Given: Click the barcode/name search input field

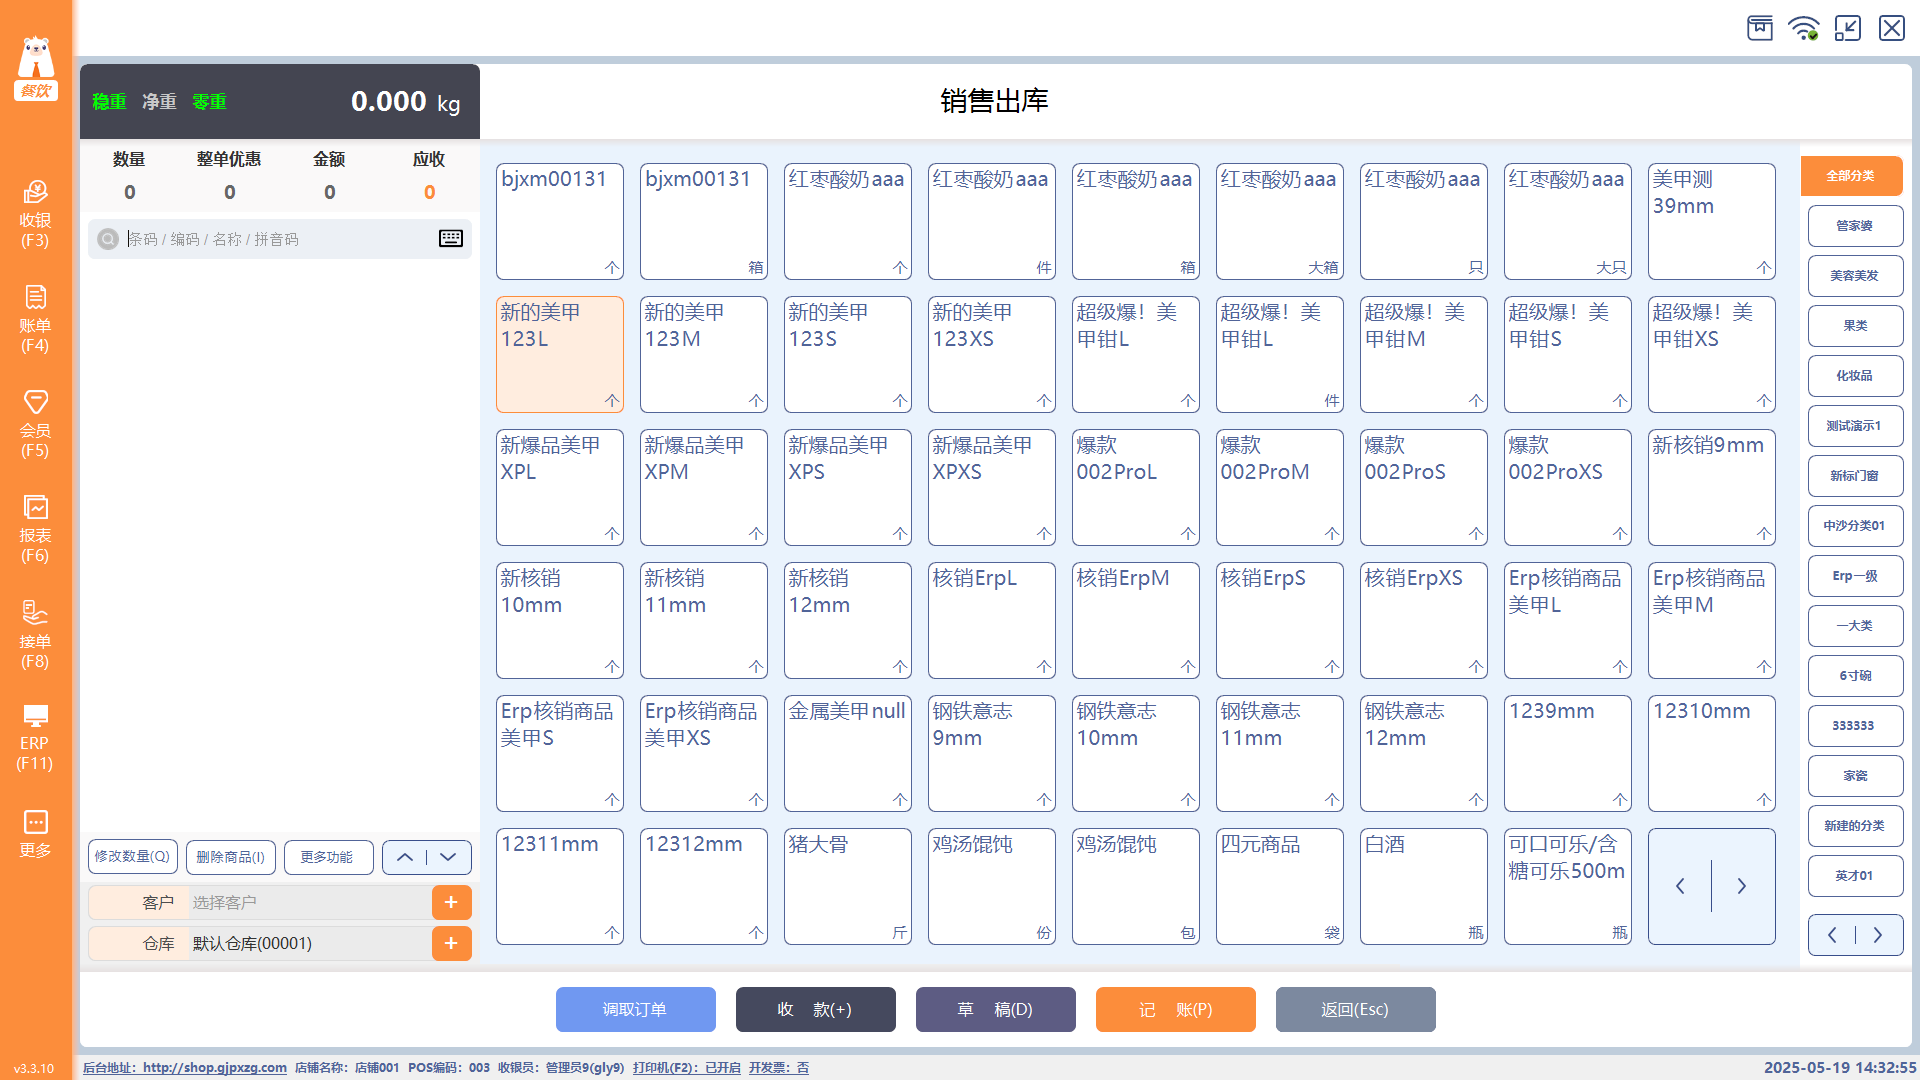Looking at the screenshot, I should [x=270, y=239].
